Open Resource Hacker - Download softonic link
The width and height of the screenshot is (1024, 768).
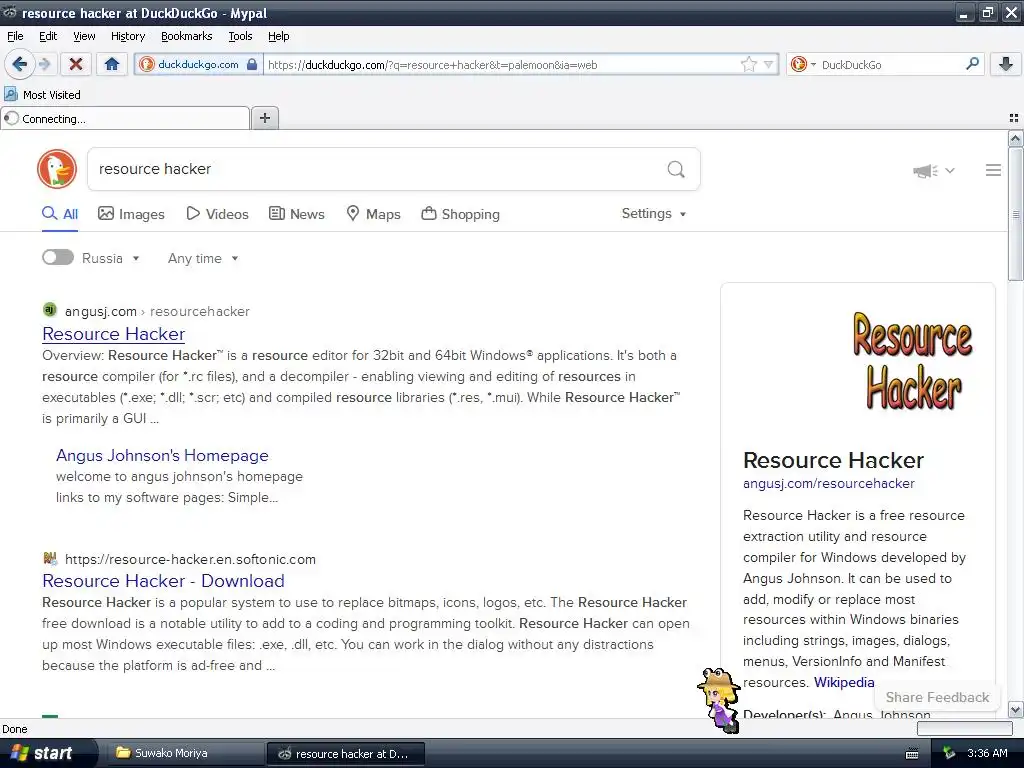[163, 581]
